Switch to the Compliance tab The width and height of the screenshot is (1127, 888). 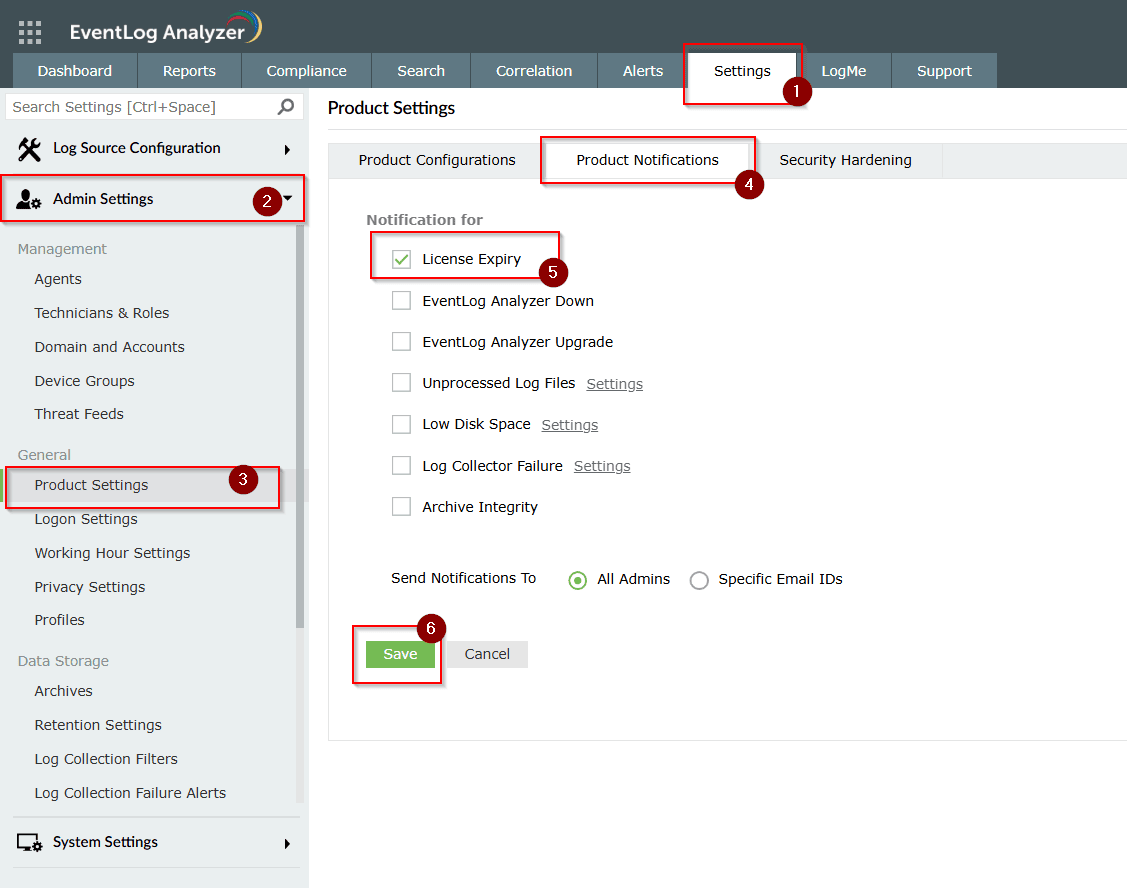[x=306, y=70]
